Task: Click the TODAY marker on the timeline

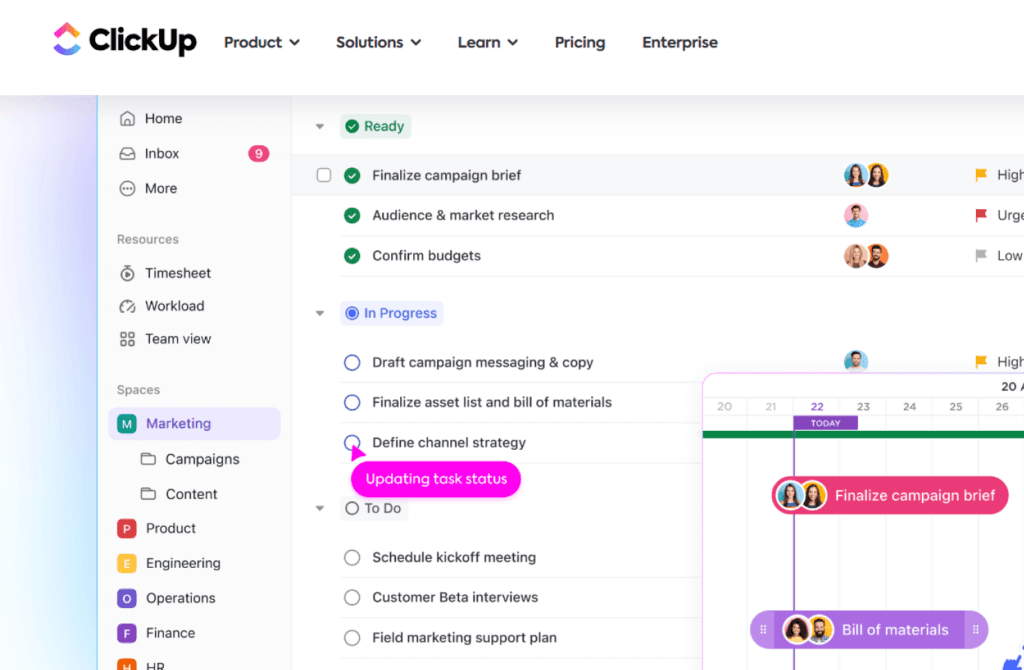Action: [x=825, y=423]
